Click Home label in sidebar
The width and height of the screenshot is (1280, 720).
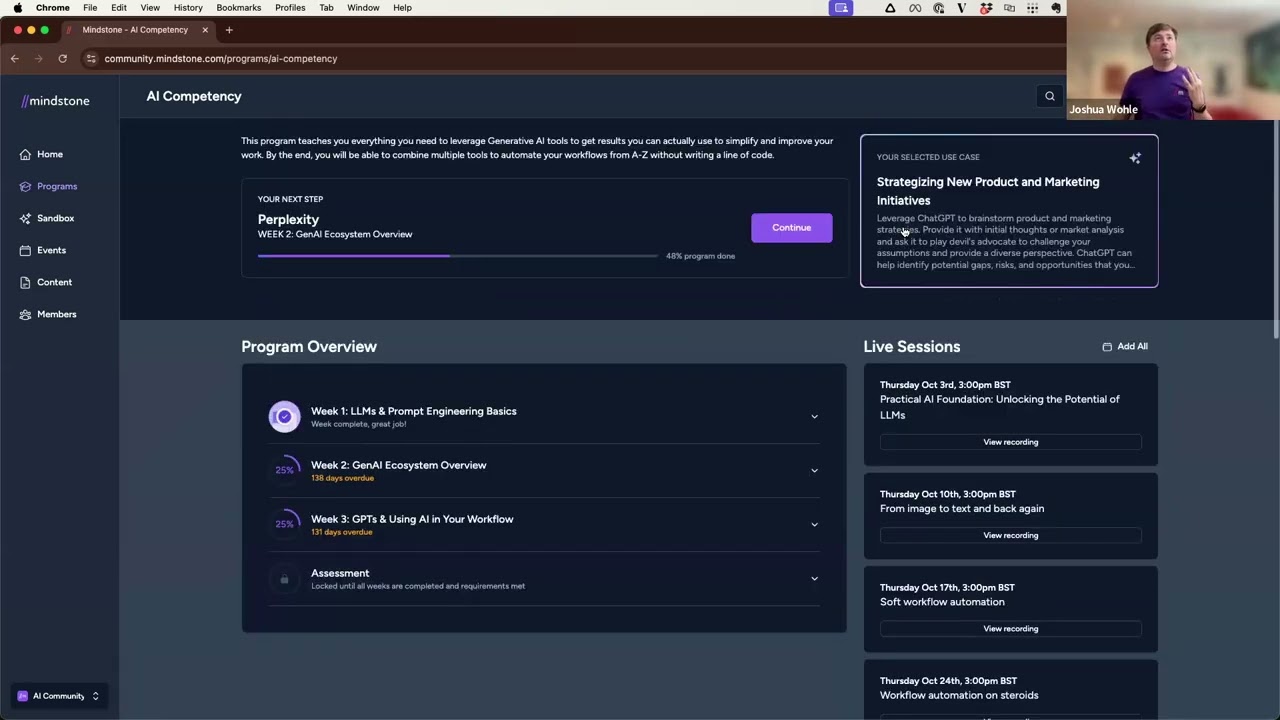pyautogui.click(x=50, y=154)
